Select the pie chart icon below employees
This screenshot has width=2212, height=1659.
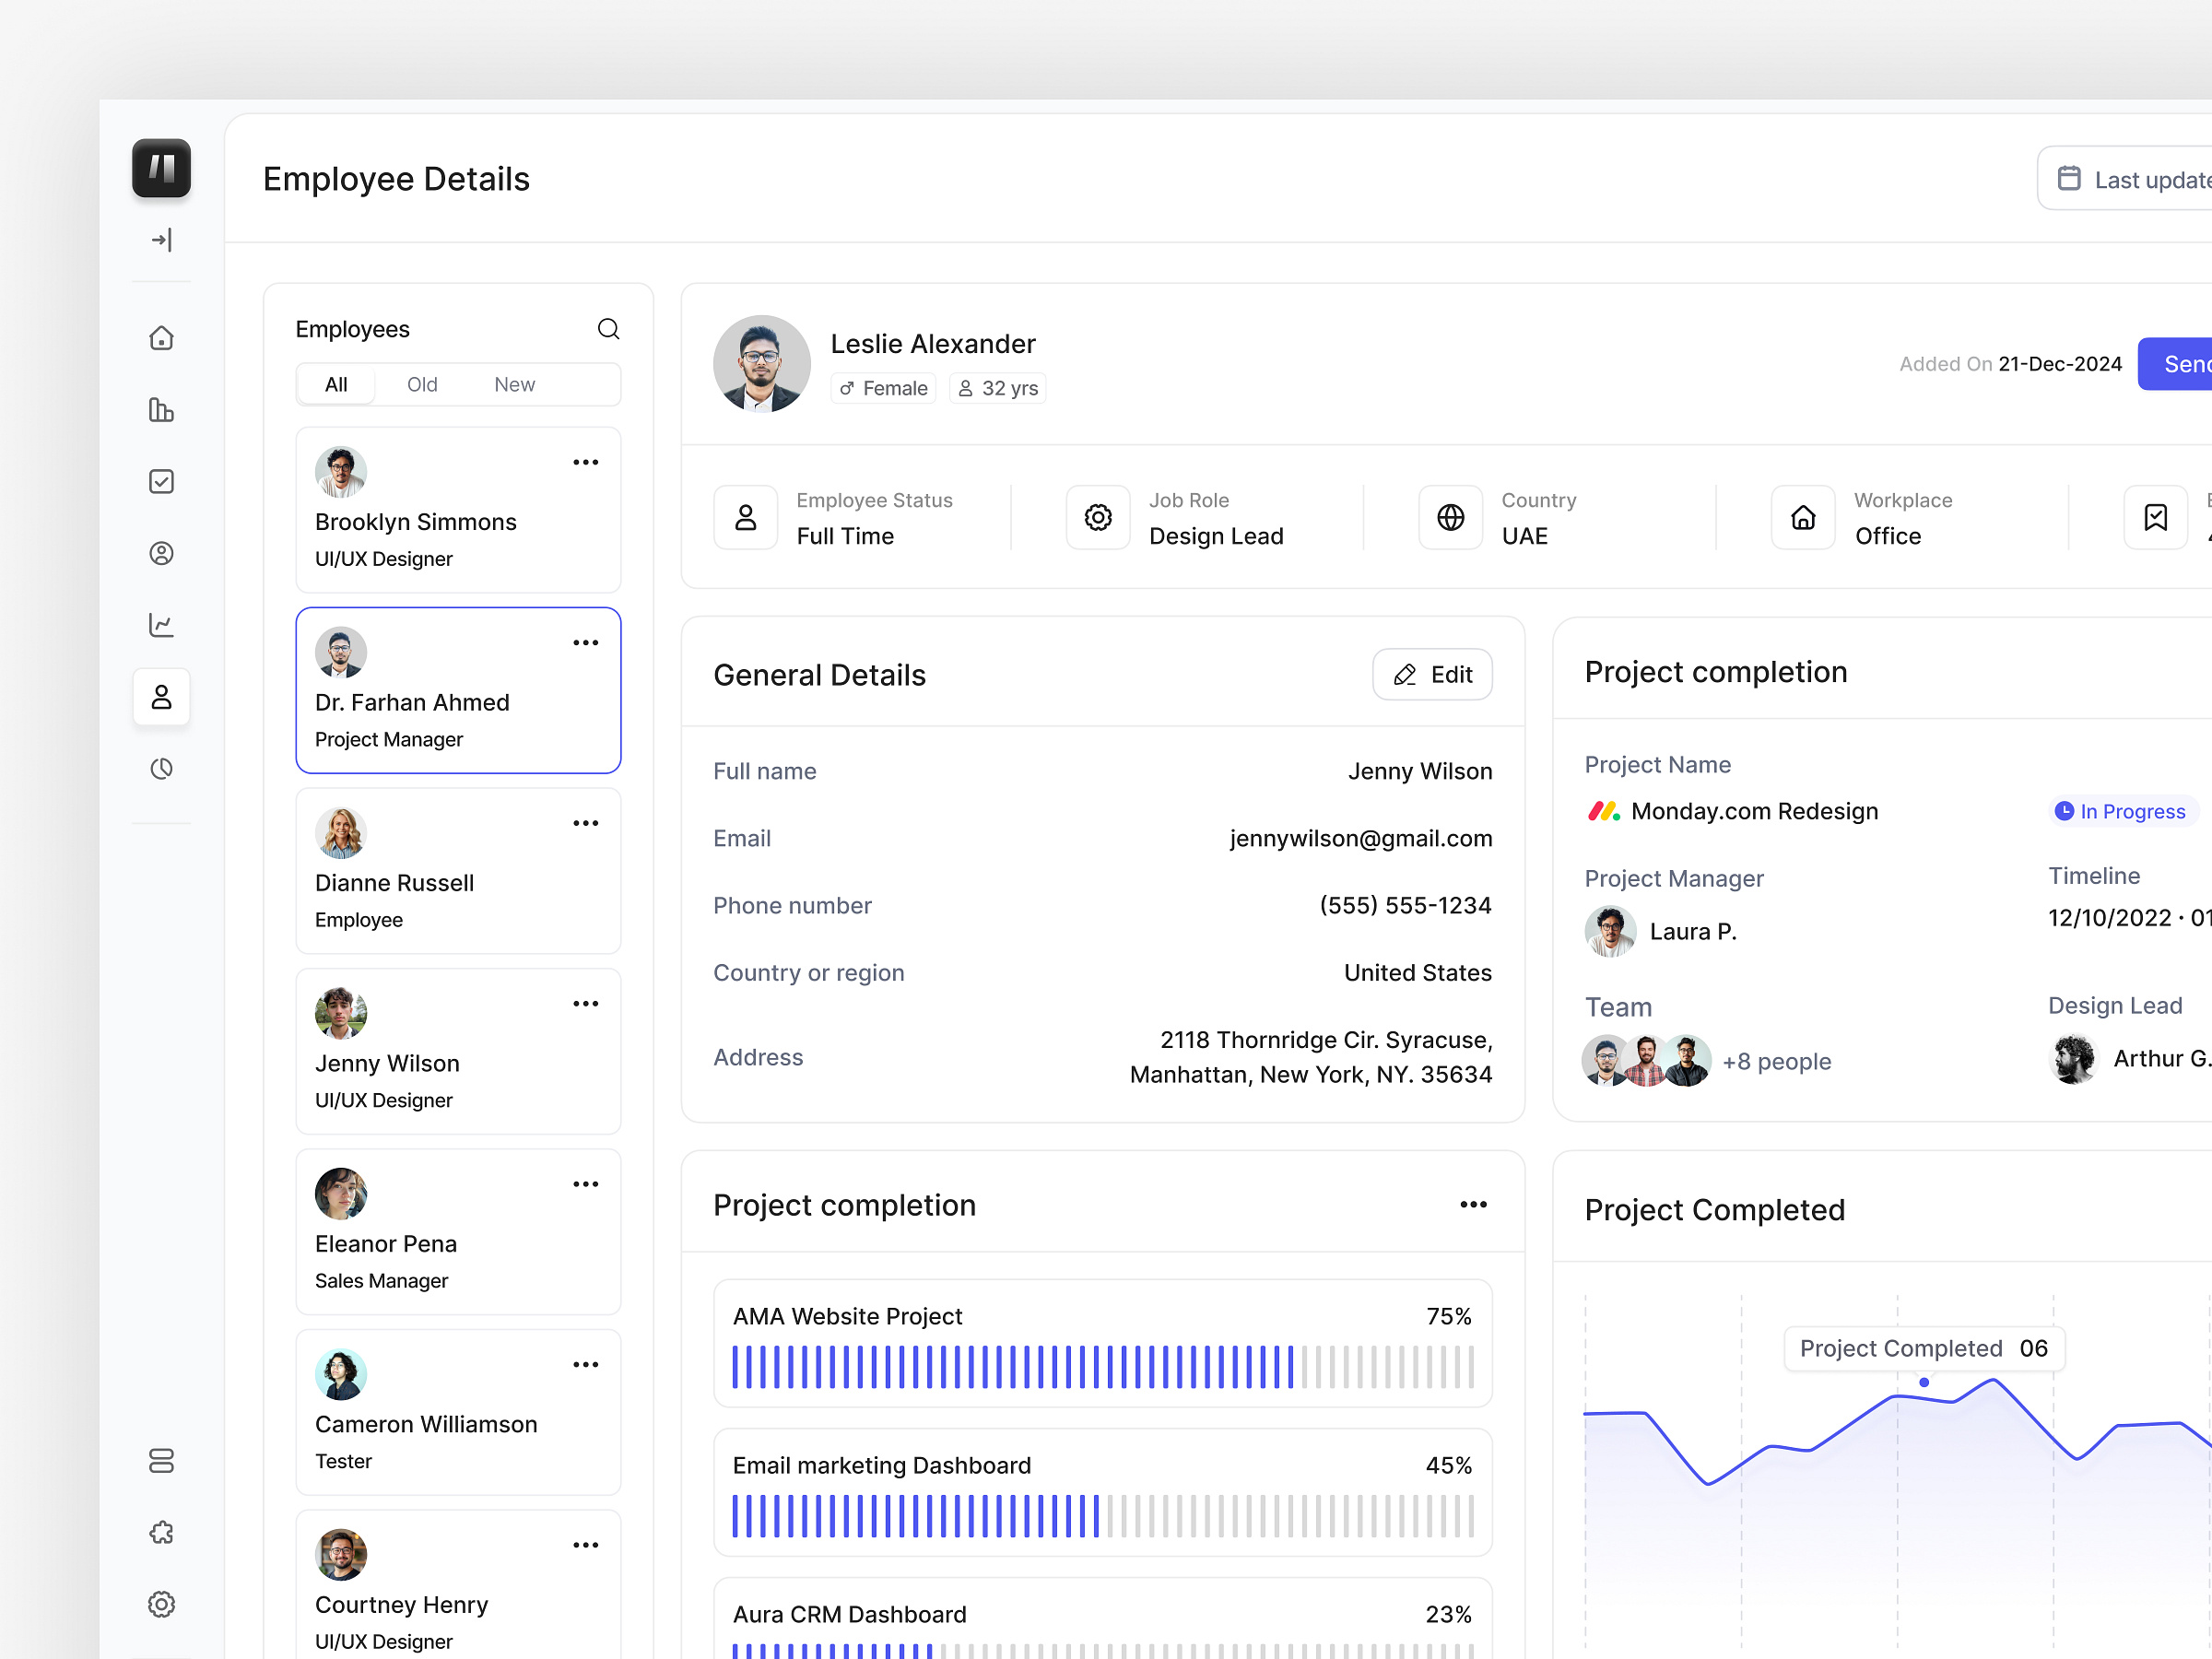(x=161, y=769)
